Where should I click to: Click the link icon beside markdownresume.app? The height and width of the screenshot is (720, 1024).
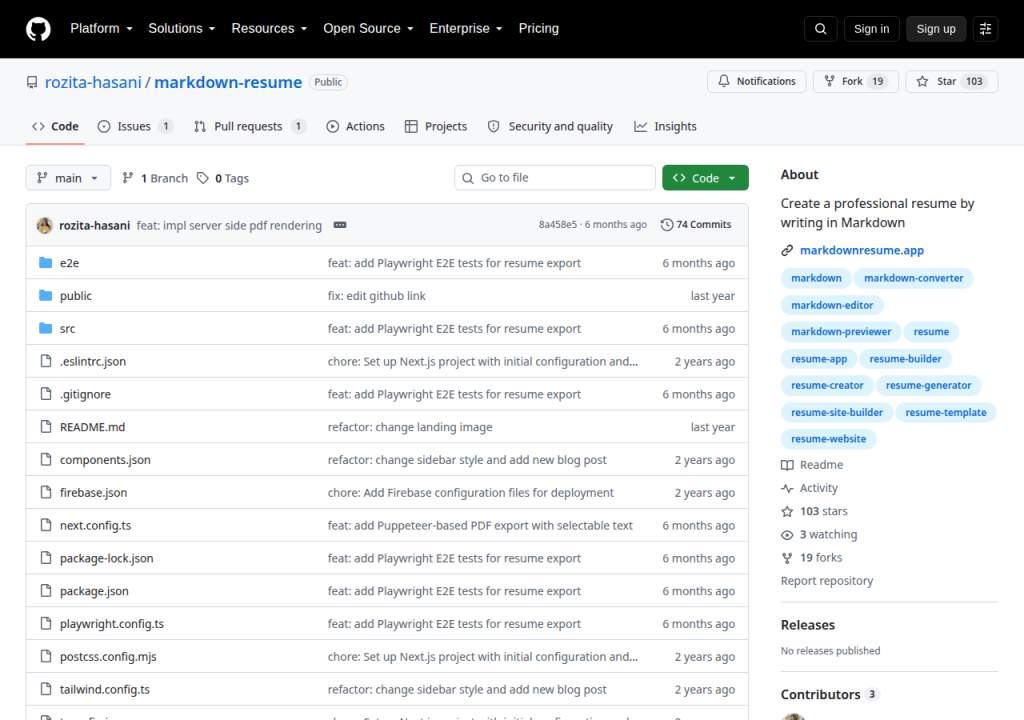[x=787, y=250]
